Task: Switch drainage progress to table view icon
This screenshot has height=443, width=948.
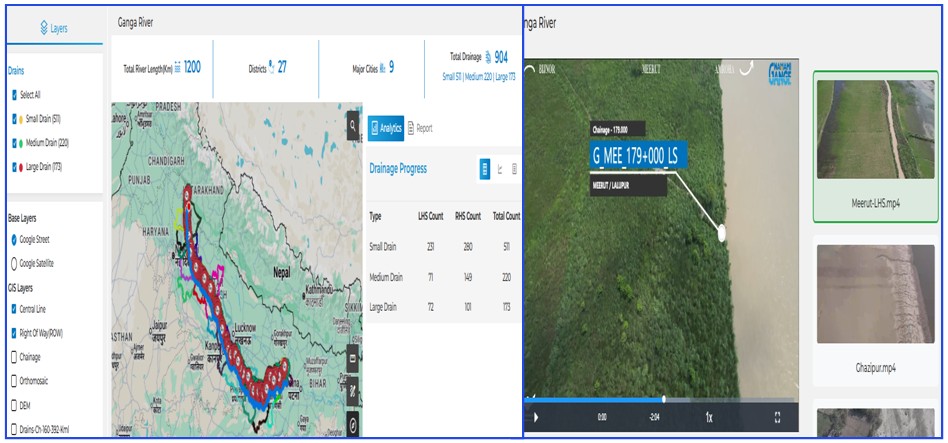Action: (x=485, y=169)
